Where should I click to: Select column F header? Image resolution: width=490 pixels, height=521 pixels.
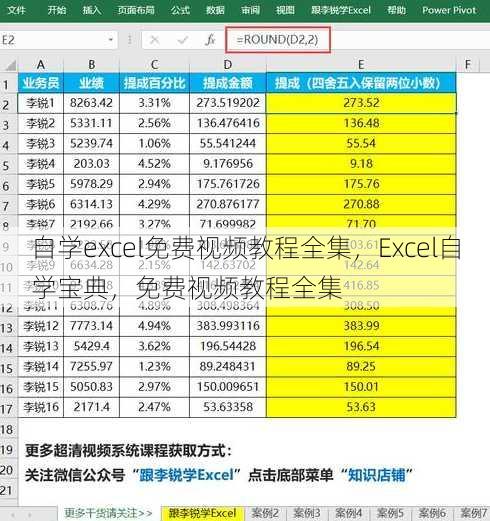pyautogui.click(x=468, y=65)
